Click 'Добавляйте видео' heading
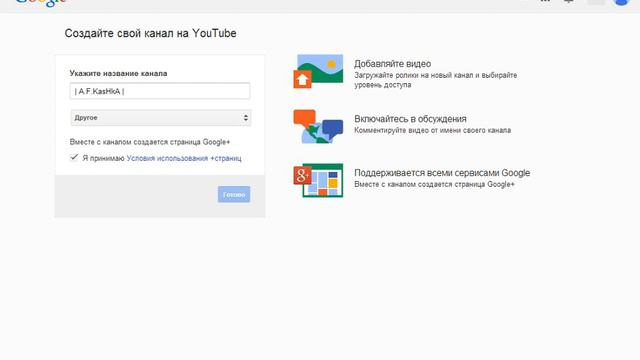 tap(392, 64)
